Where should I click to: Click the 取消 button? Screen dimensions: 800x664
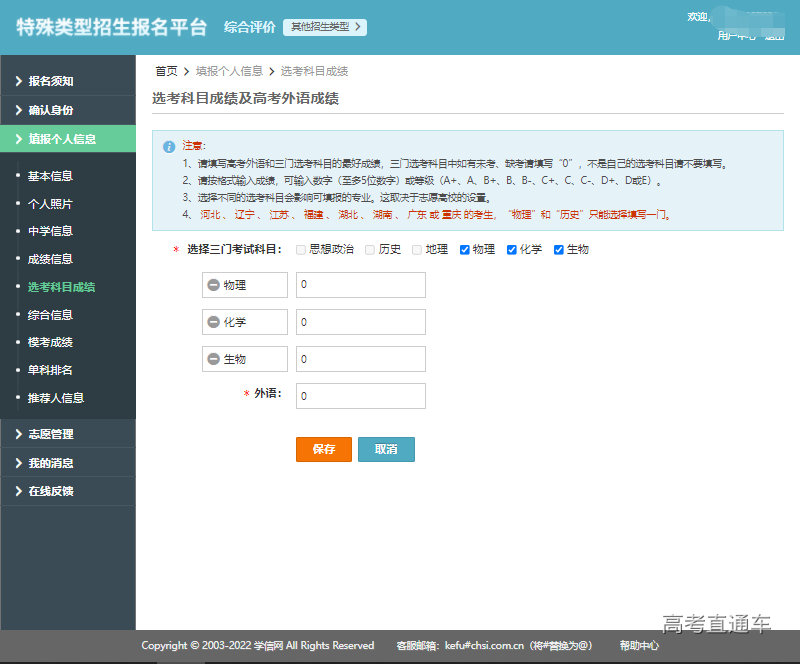[386, 449]
